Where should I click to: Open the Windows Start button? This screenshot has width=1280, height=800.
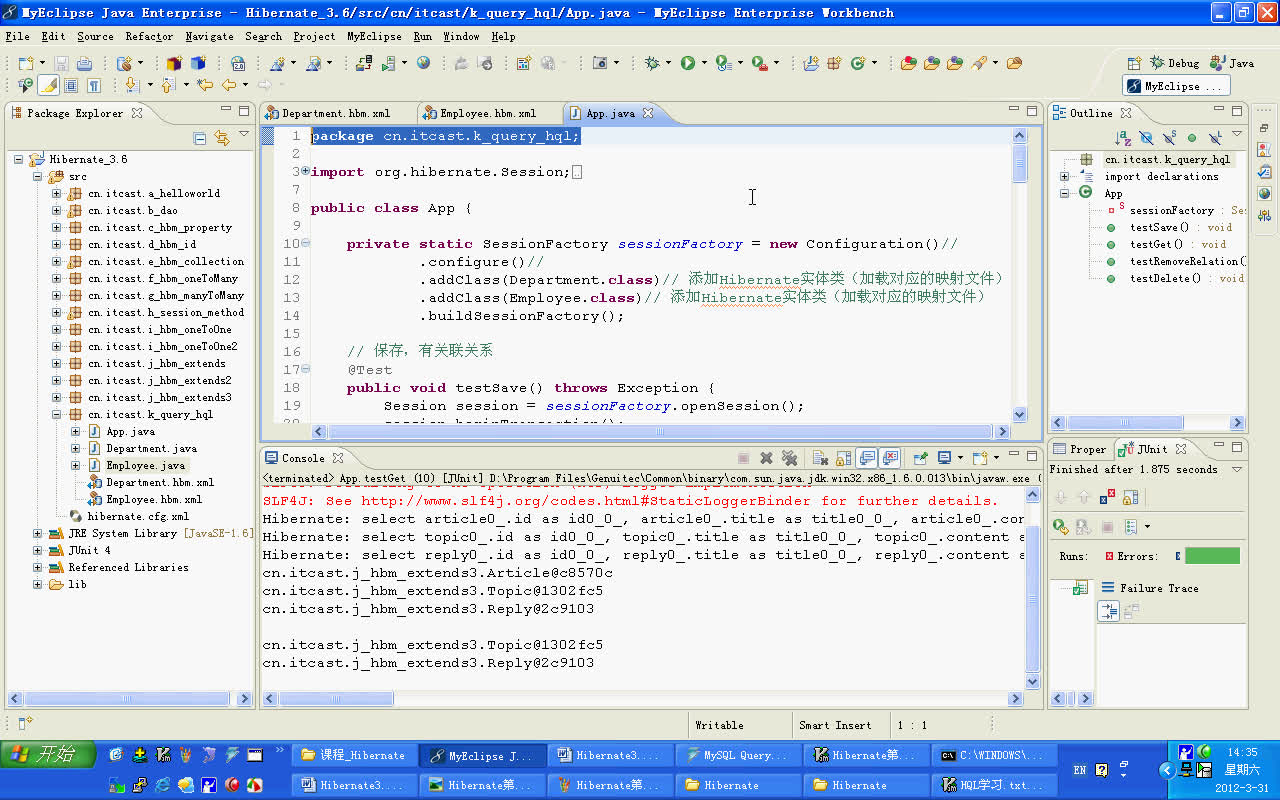(48, 755)
